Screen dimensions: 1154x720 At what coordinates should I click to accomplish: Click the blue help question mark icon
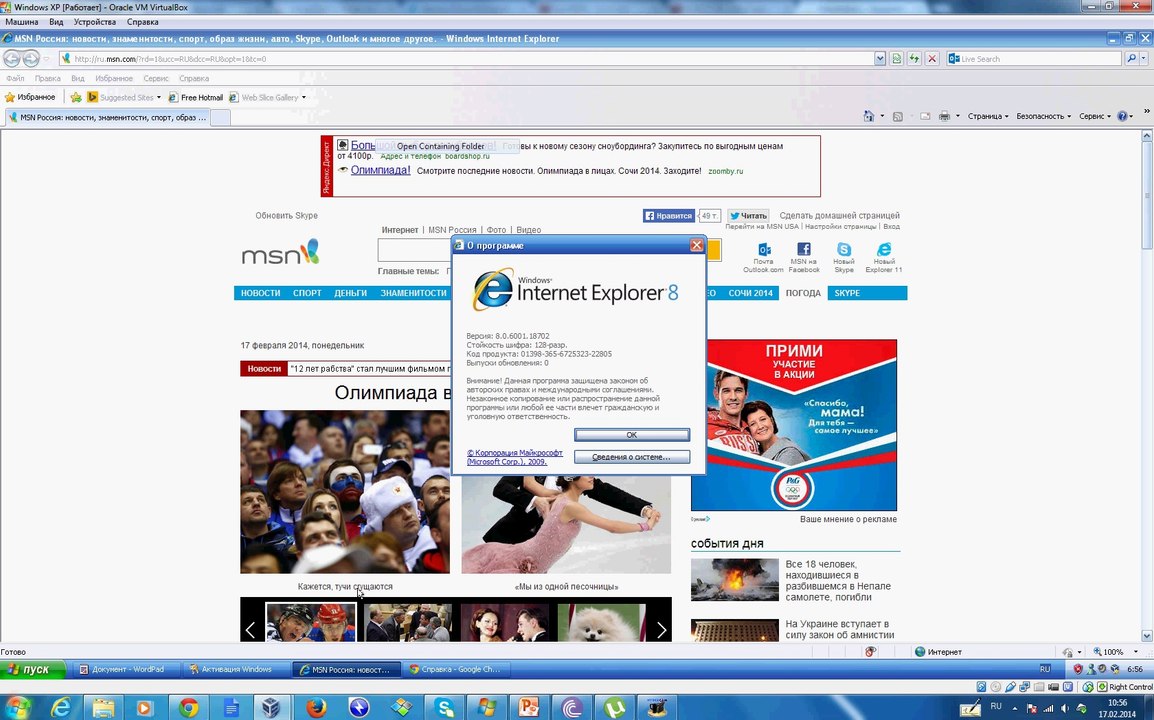click(1122, 116)
